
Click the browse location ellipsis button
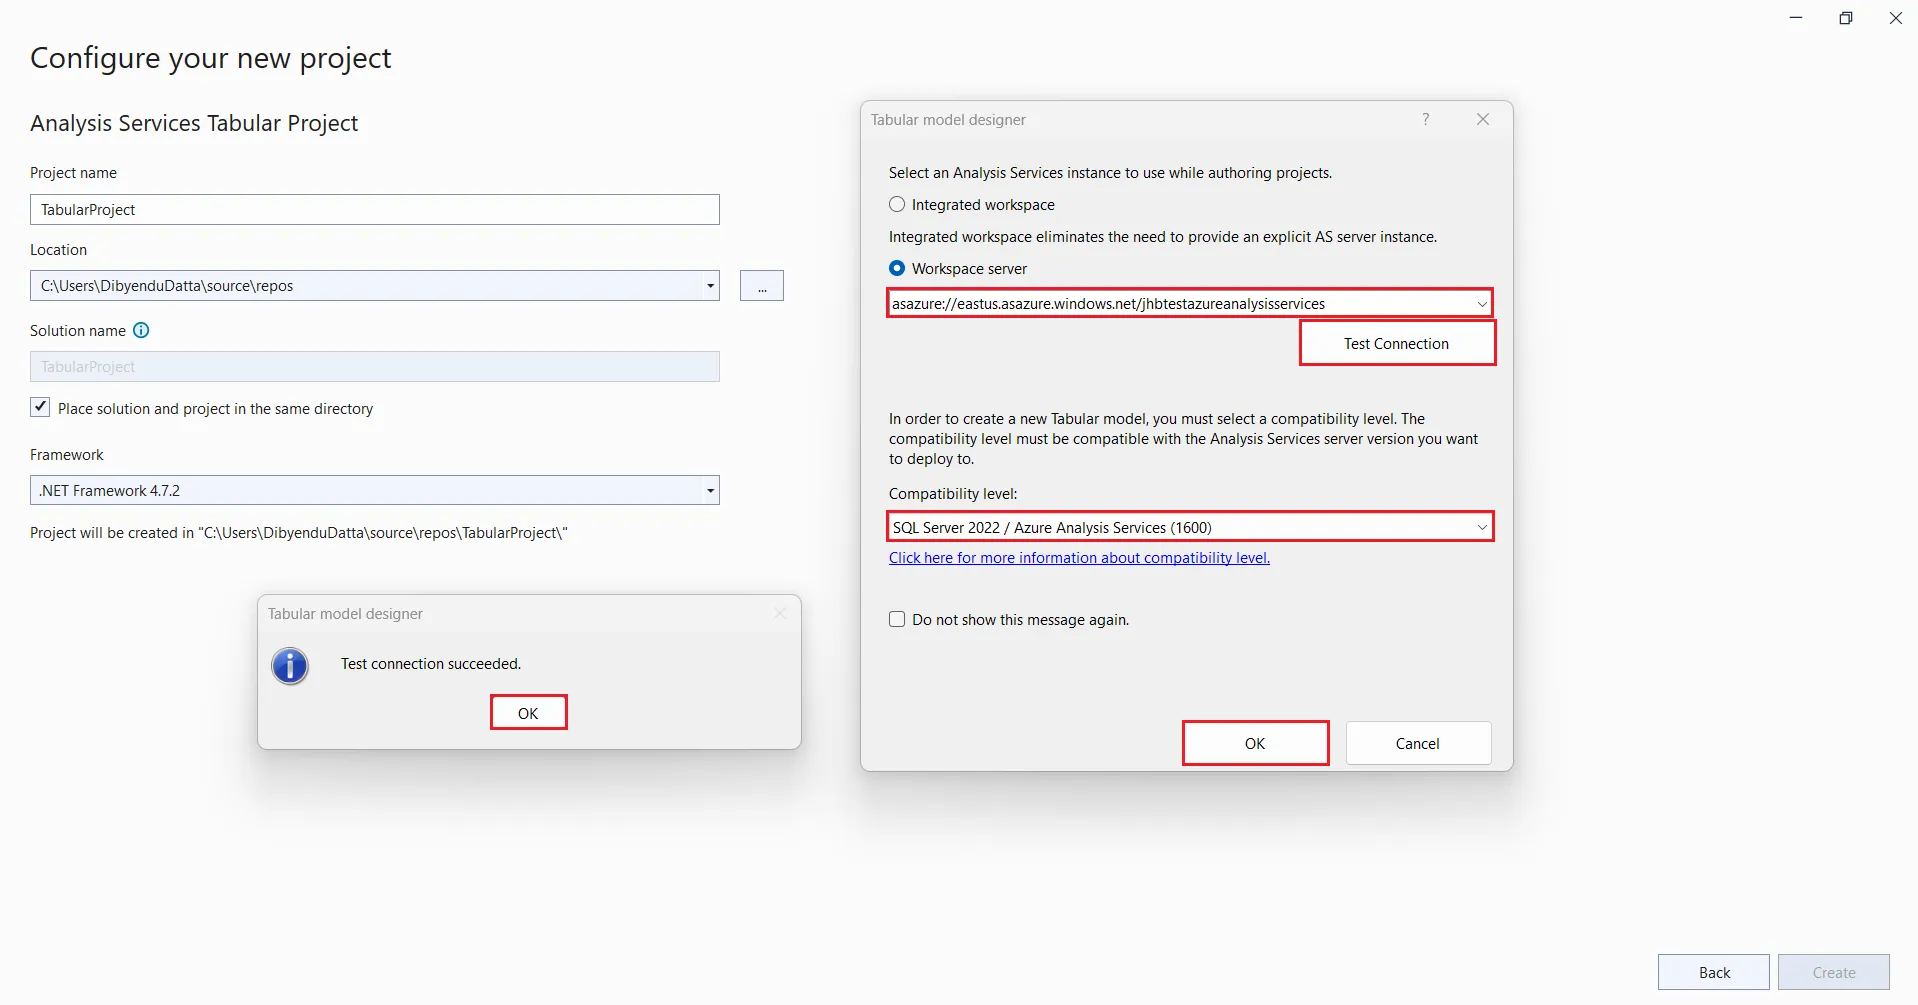(x=761, y=286)
